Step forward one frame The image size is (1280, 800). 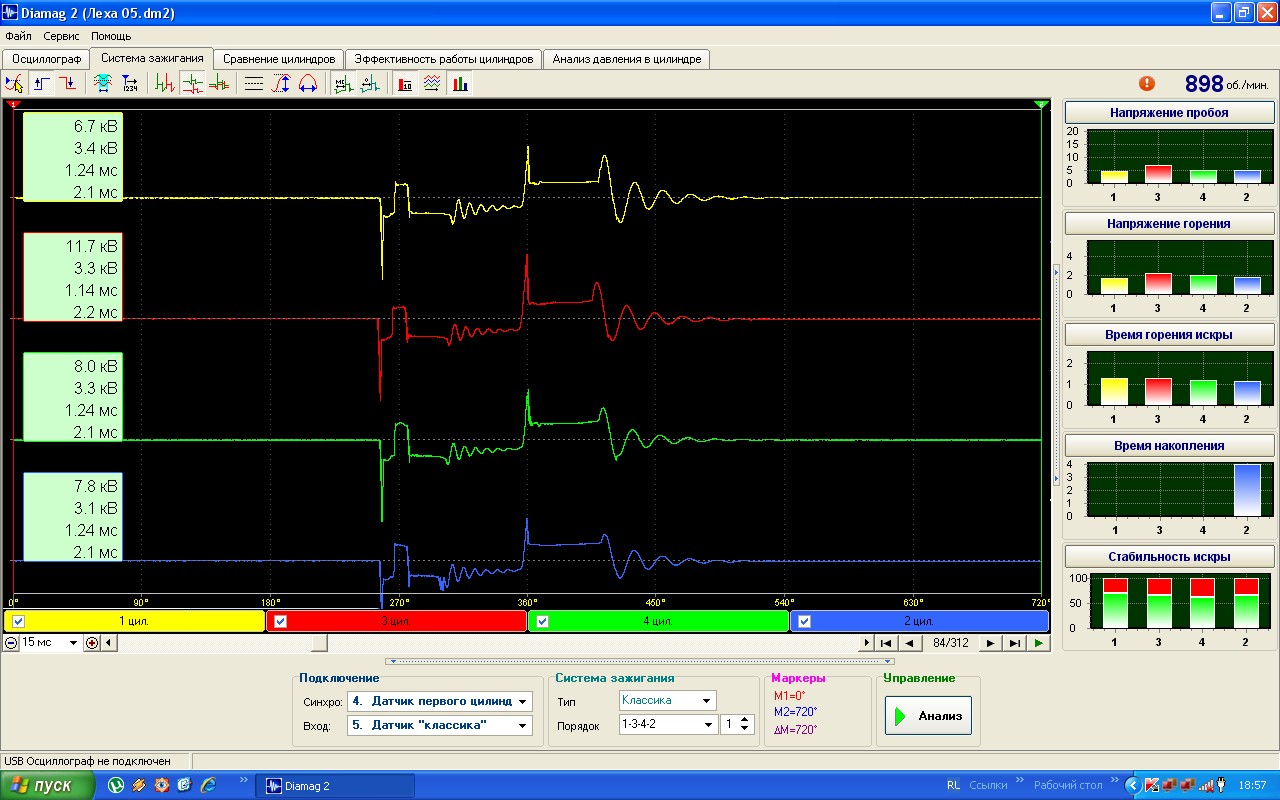point(990,643)
